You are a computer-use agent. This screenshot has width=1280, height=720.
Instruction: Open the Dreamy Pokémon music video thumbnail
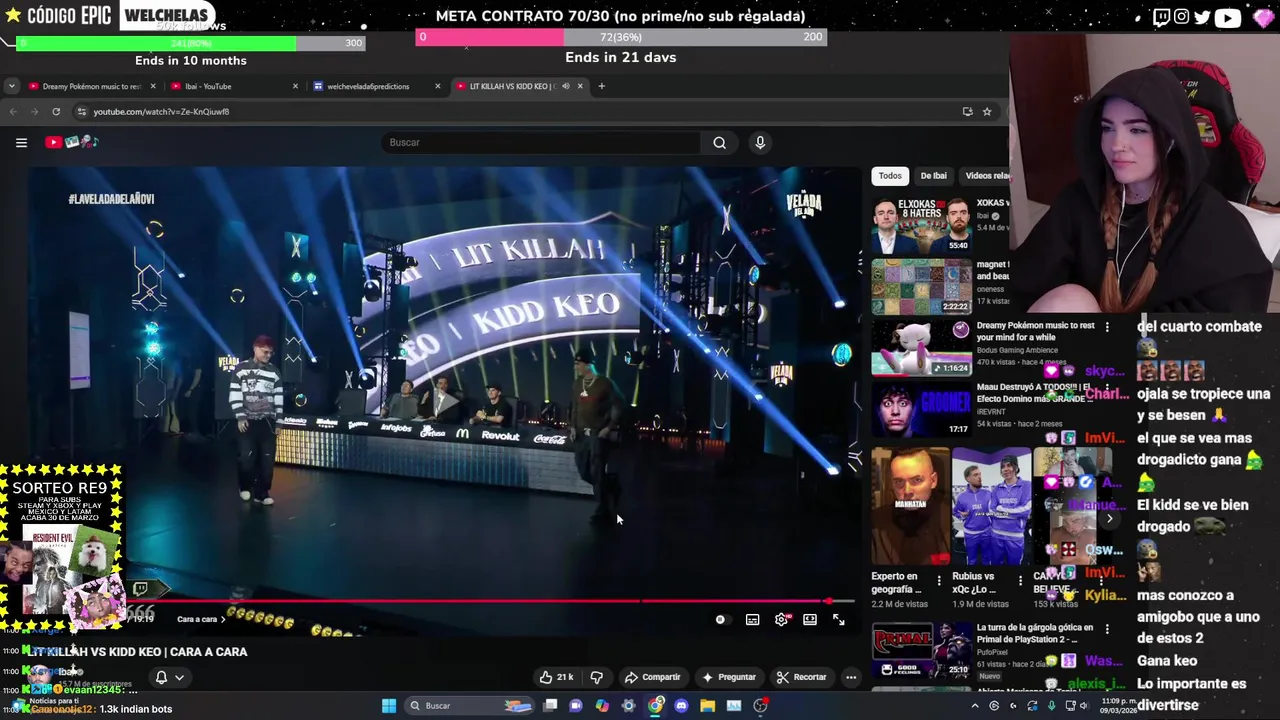click(921, 349)
